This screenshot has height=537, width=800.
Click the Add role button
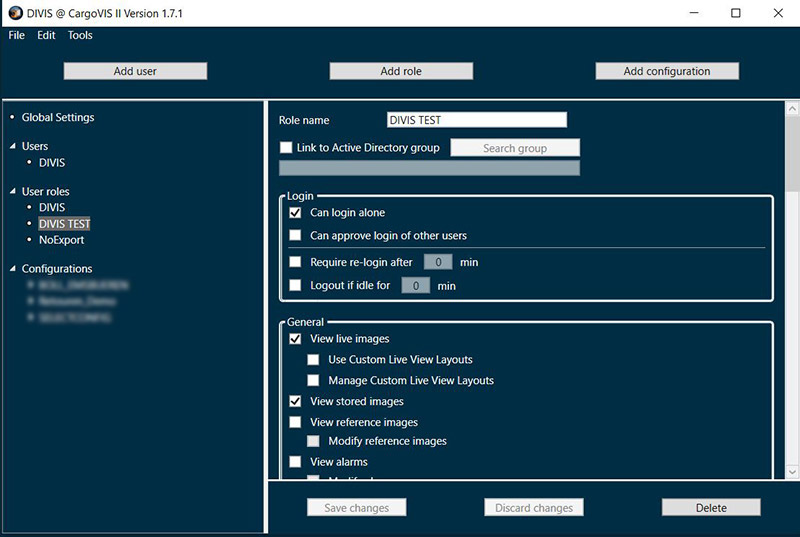tap(401, 71)
